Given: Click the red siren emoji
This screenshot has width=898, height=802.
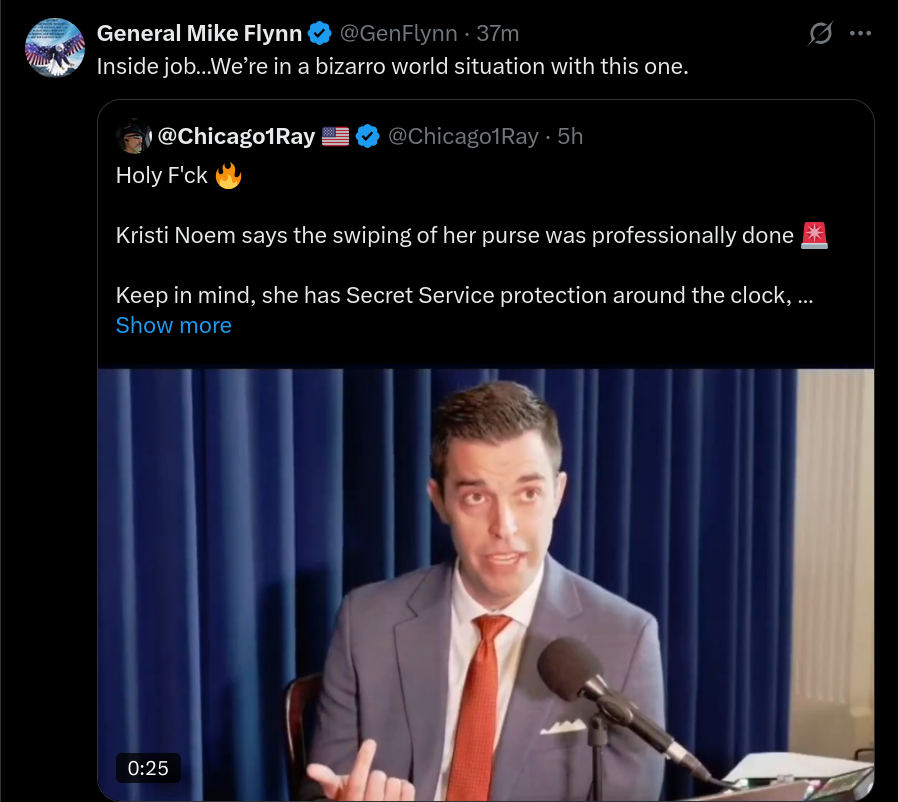Looking at the screenshot, I should pos(814,235).
